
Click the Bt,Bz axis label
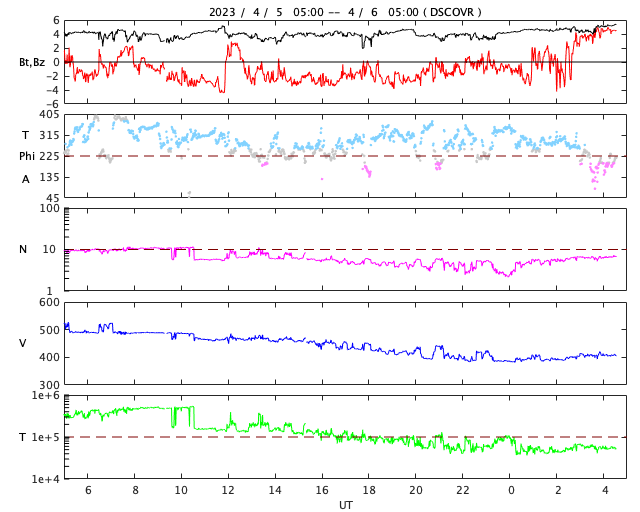(x=32, y=62)
